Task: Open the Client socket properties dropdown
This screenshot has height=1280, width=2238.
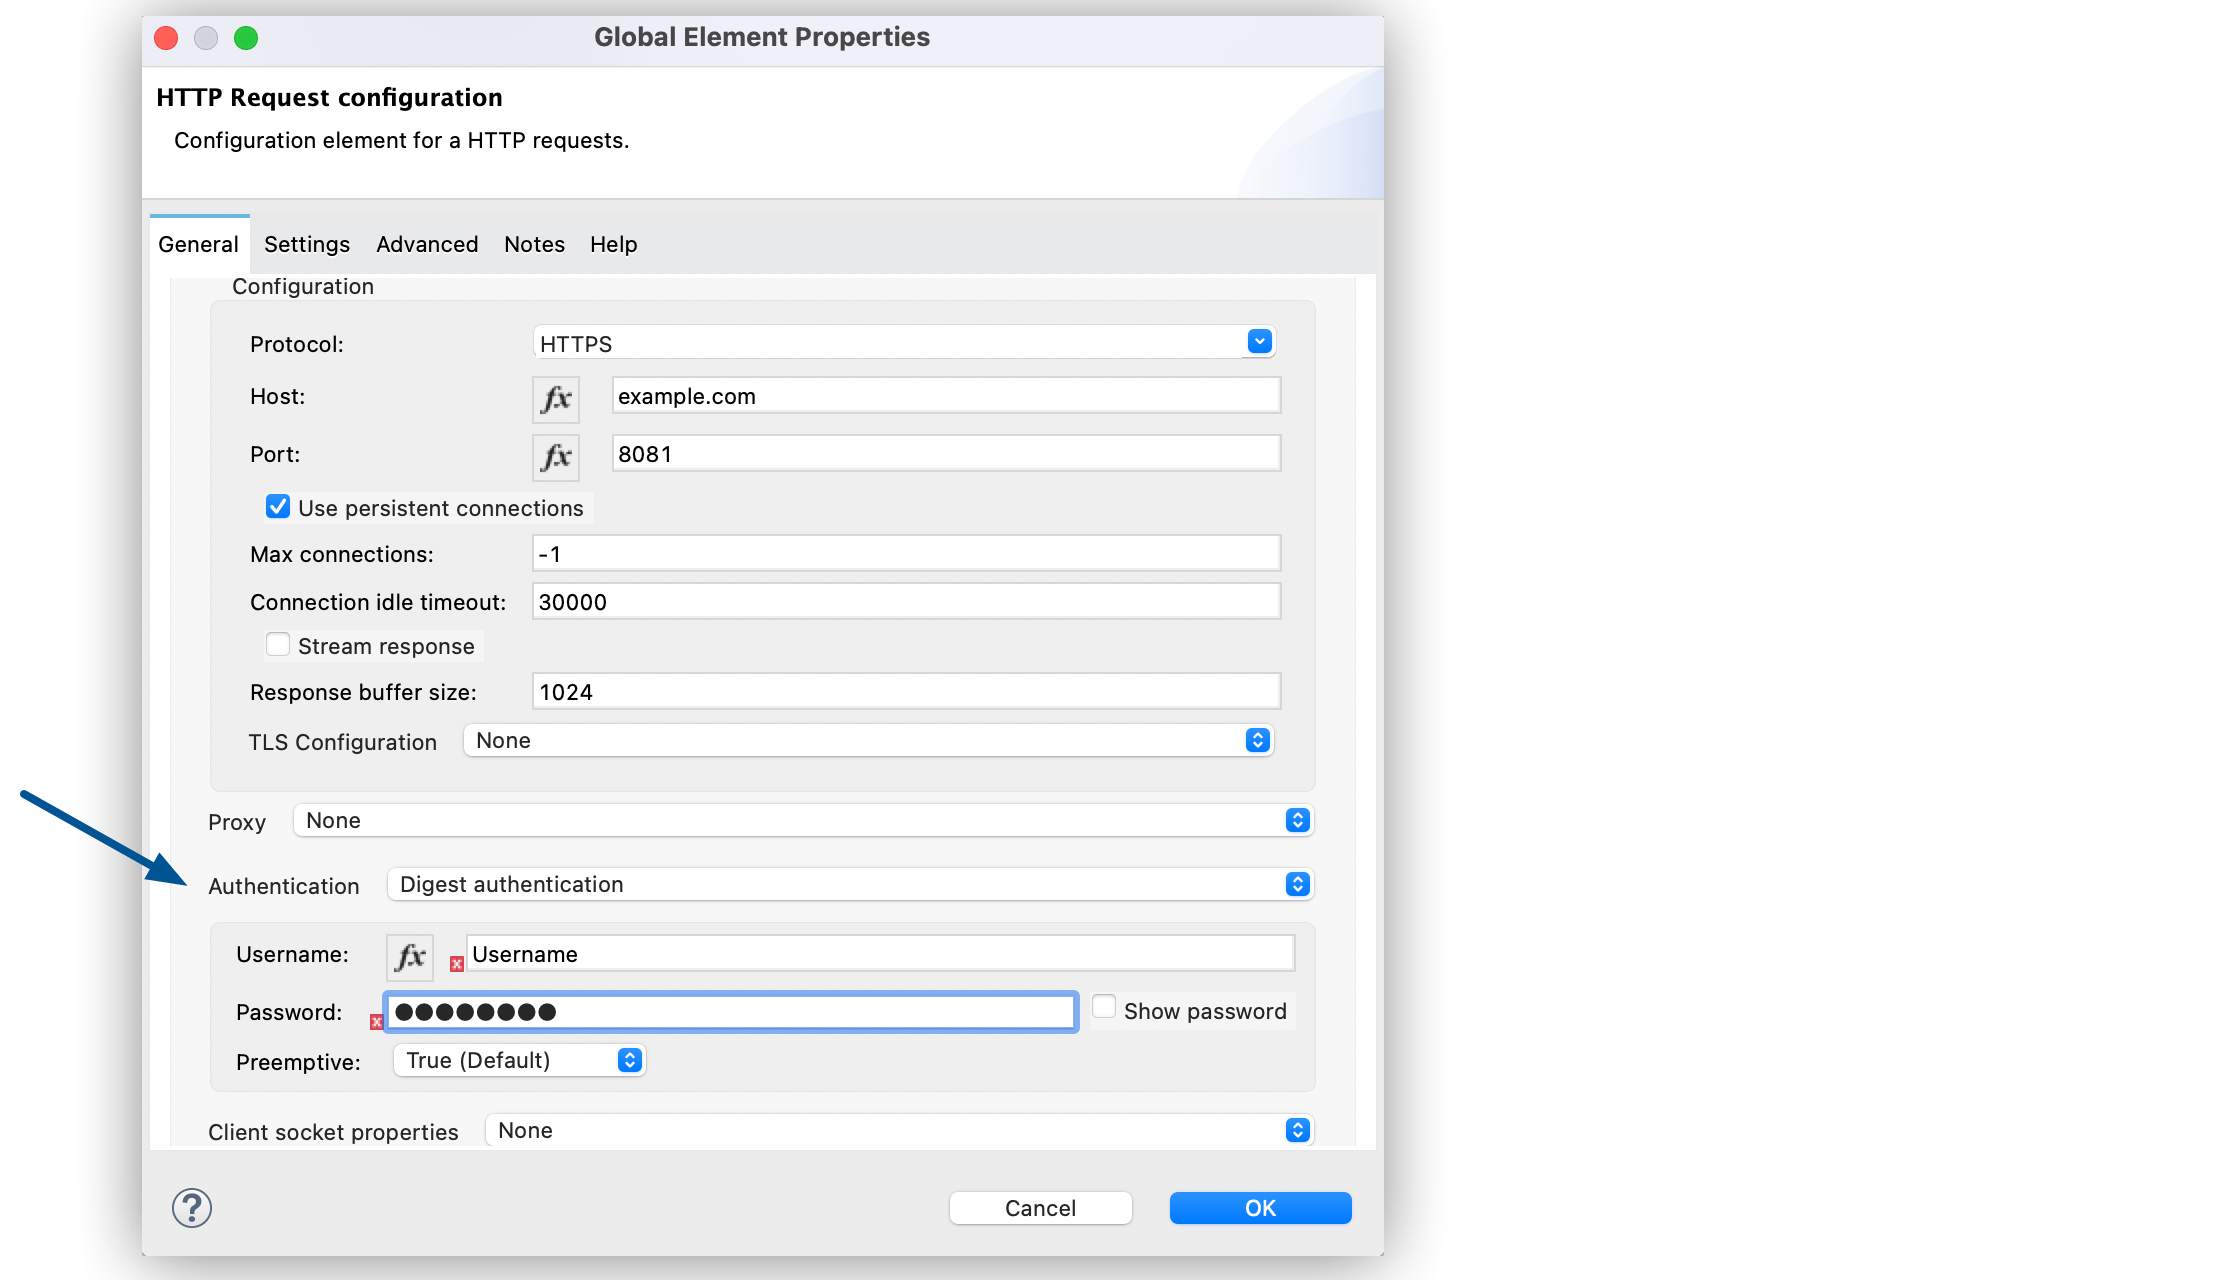Action: tap(1297, 1130)
